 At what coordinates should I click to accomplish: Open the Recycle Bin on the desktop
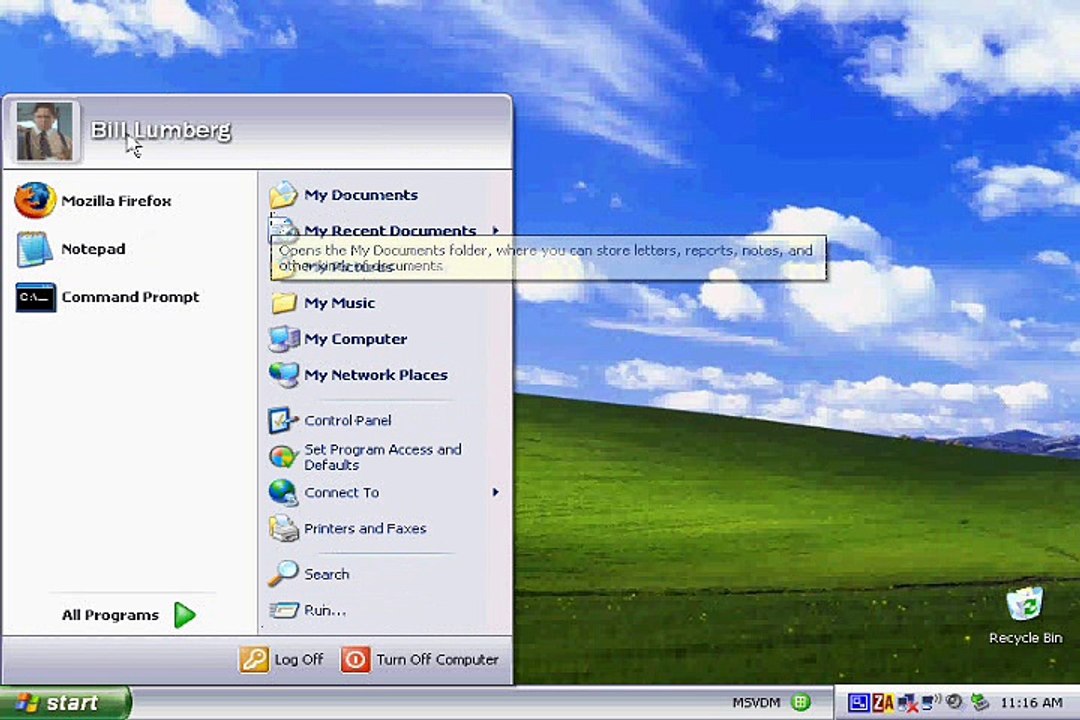1025,616
